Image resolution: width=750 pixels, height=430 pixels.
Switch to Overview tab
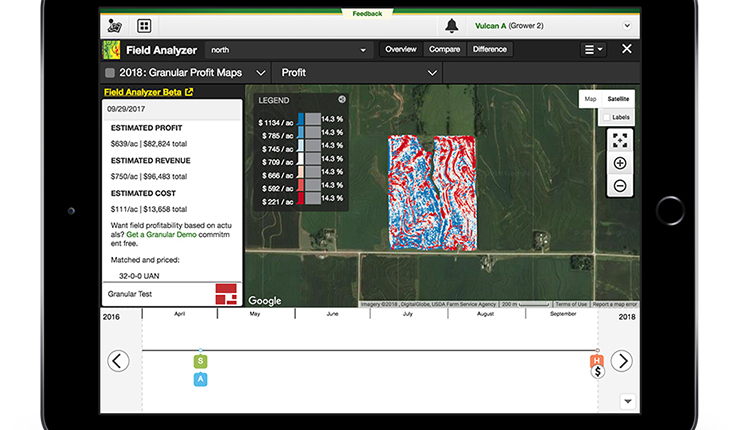(401, 49)
